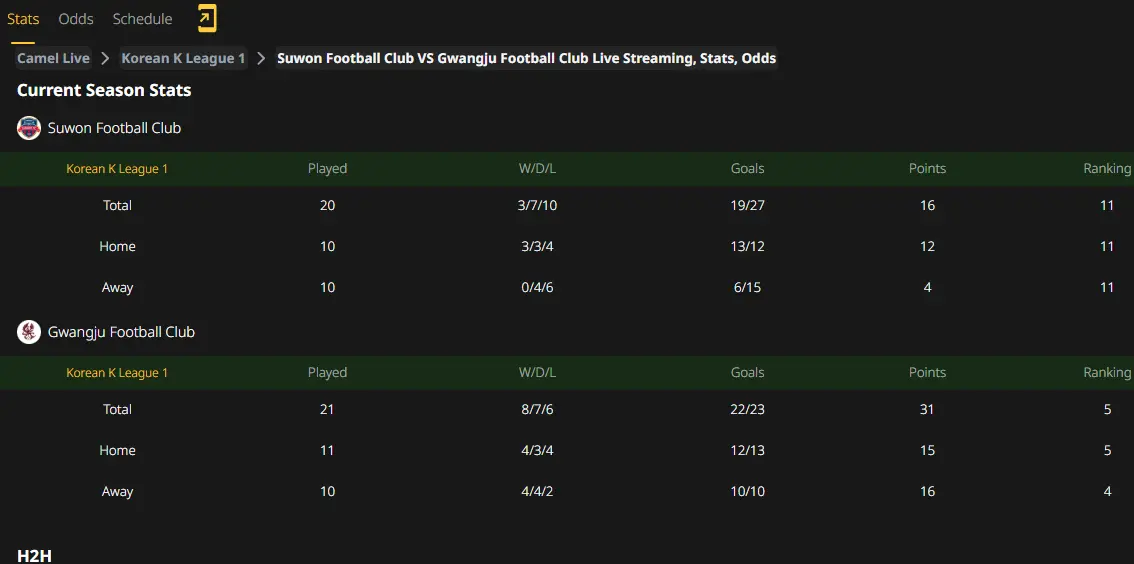This screenshot has width=1134, height=564.
Task: Click the Points column header in Suwon table
Action: point(927,168)
